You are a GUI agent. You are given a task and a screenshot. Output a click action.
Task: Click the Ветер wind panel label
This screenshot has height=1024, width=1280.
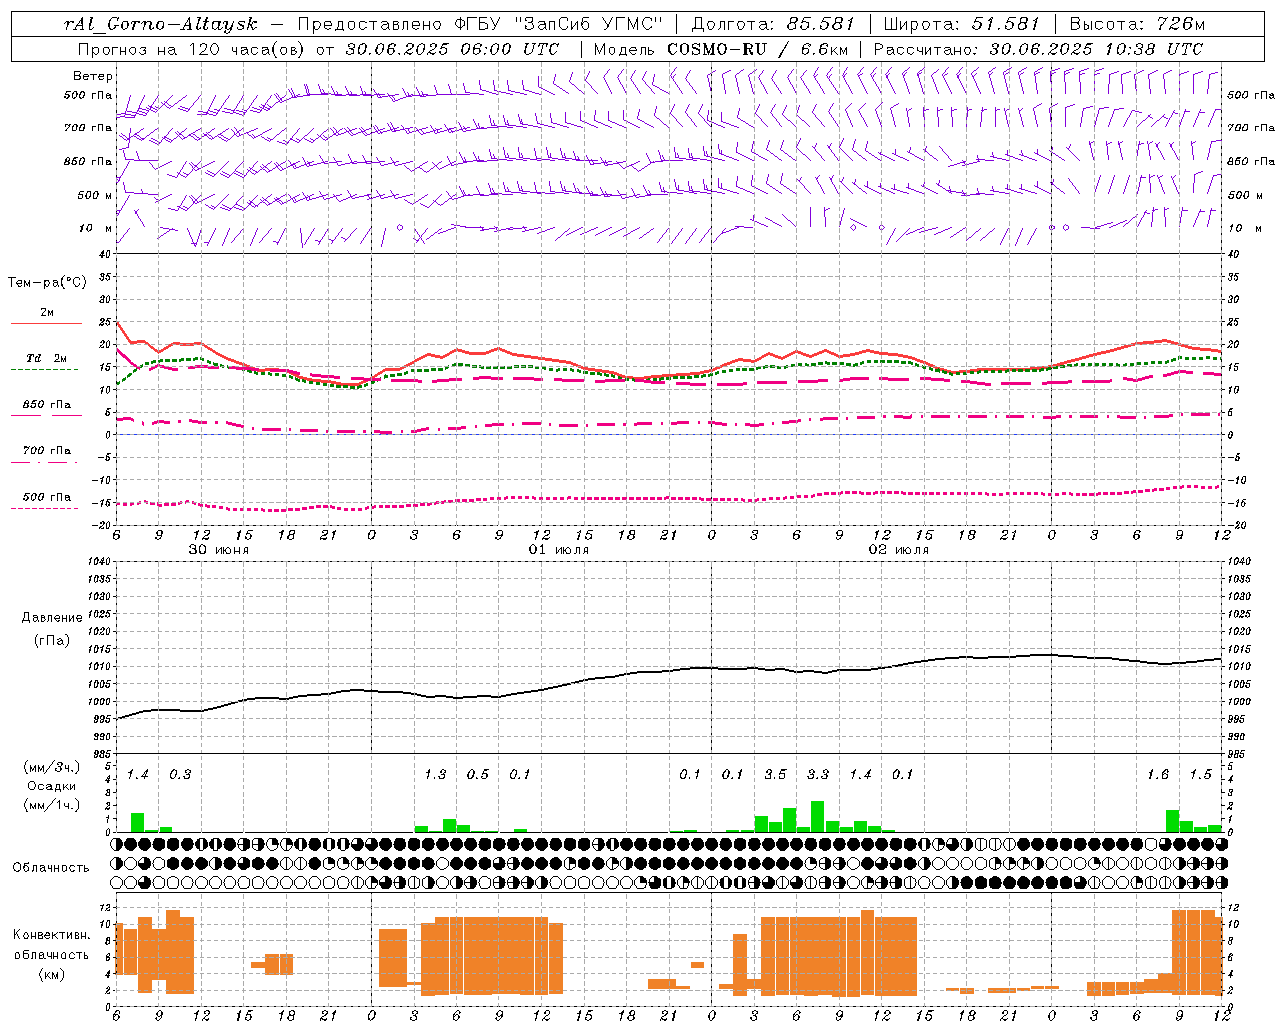tap(93, 76)
